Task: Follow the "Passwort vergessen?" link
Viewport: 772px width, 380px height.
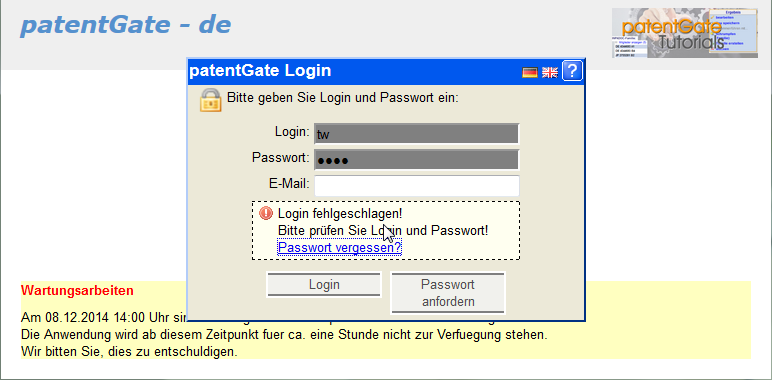Action: (x=340, y=247)
